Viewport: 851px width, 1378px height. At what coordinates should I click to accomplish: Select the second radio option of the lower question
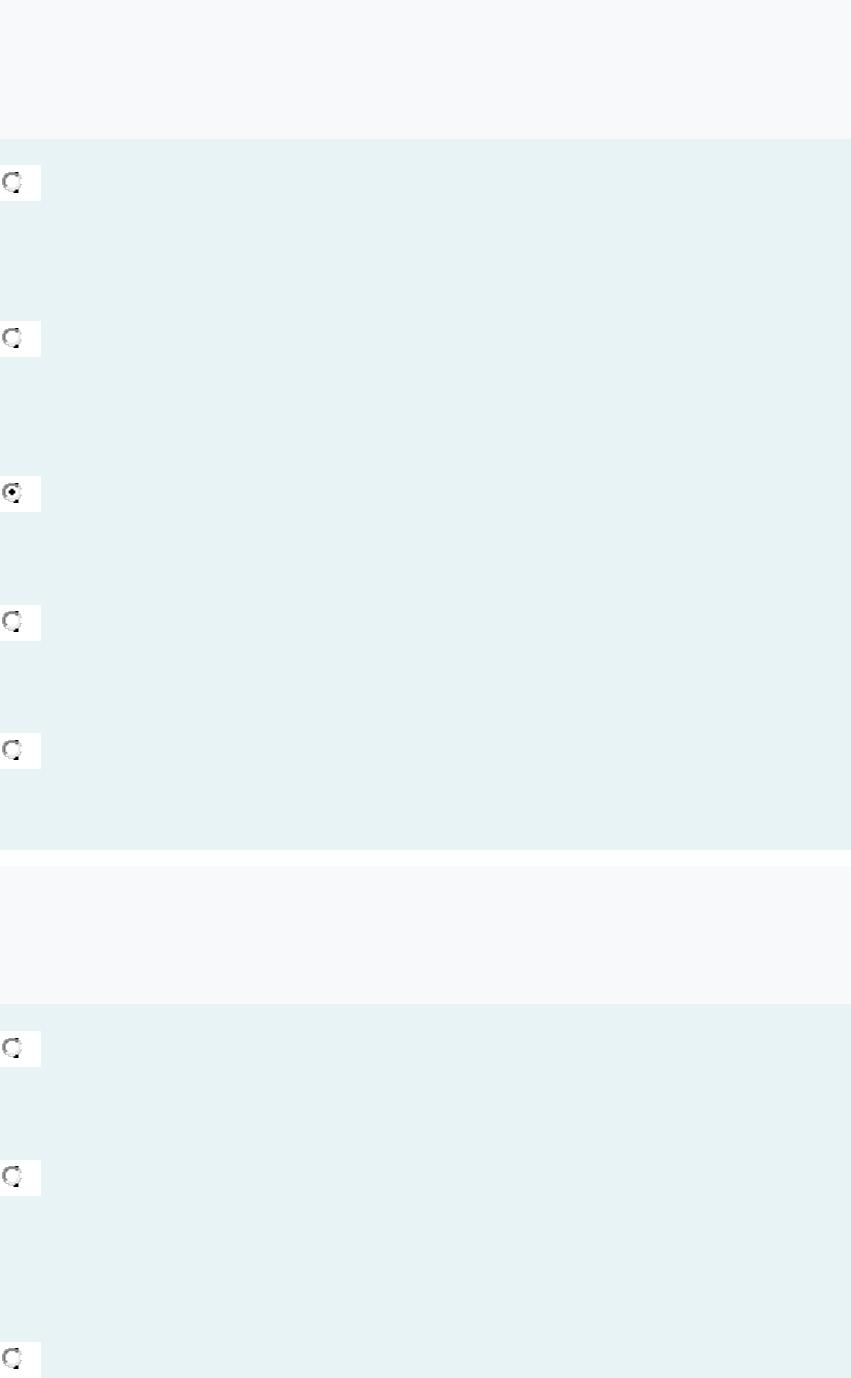pyautogui.click(x=12, y=1177)
